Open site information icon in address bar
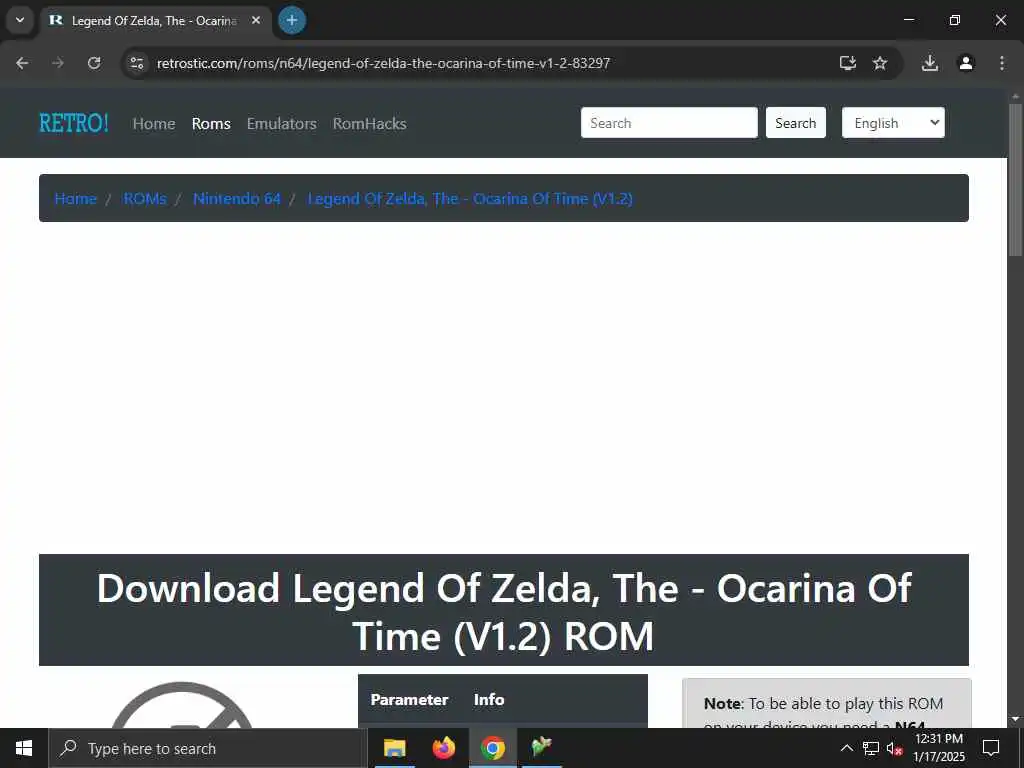This screenshot has height=768, width=1024. click(x=137, y=63)
